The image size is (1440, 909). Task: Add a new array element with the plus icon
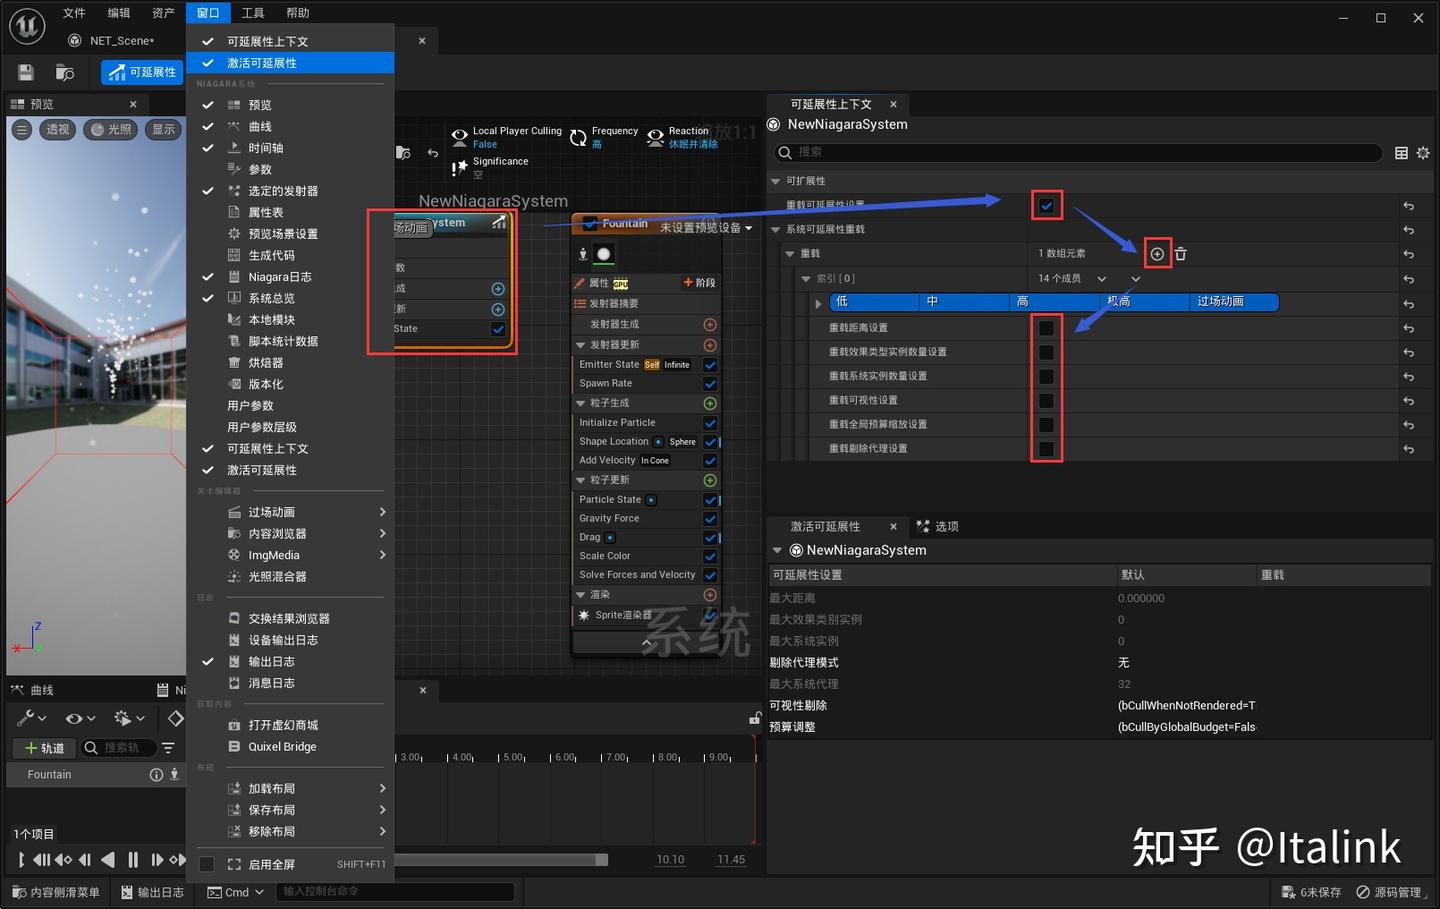point(1157,253)
